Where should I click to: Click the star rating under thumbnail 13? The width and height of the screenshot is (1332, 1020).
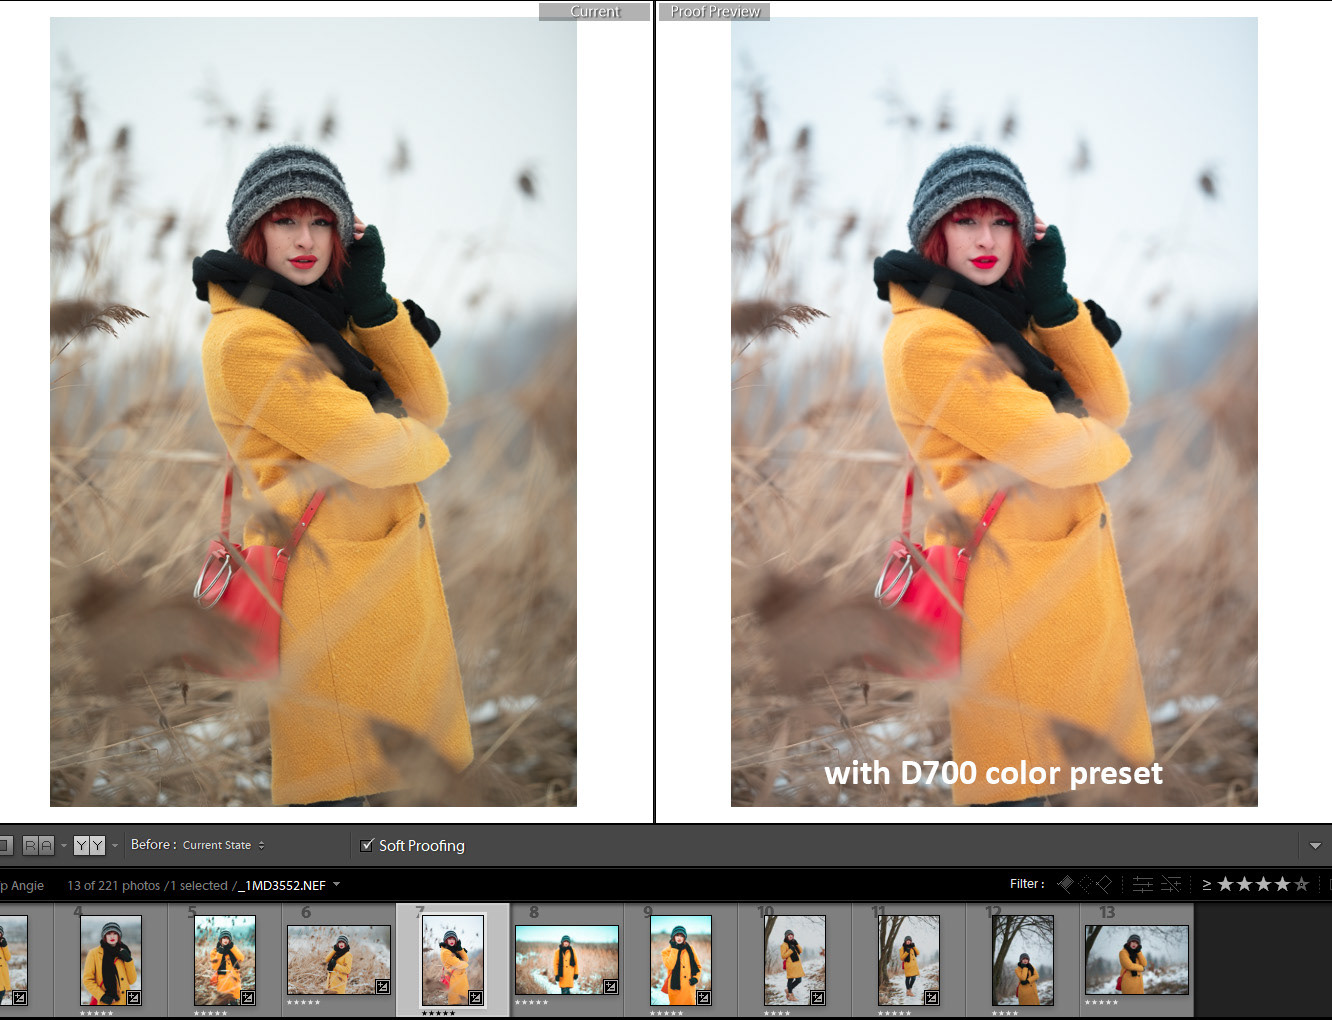click(1101, 1002)
